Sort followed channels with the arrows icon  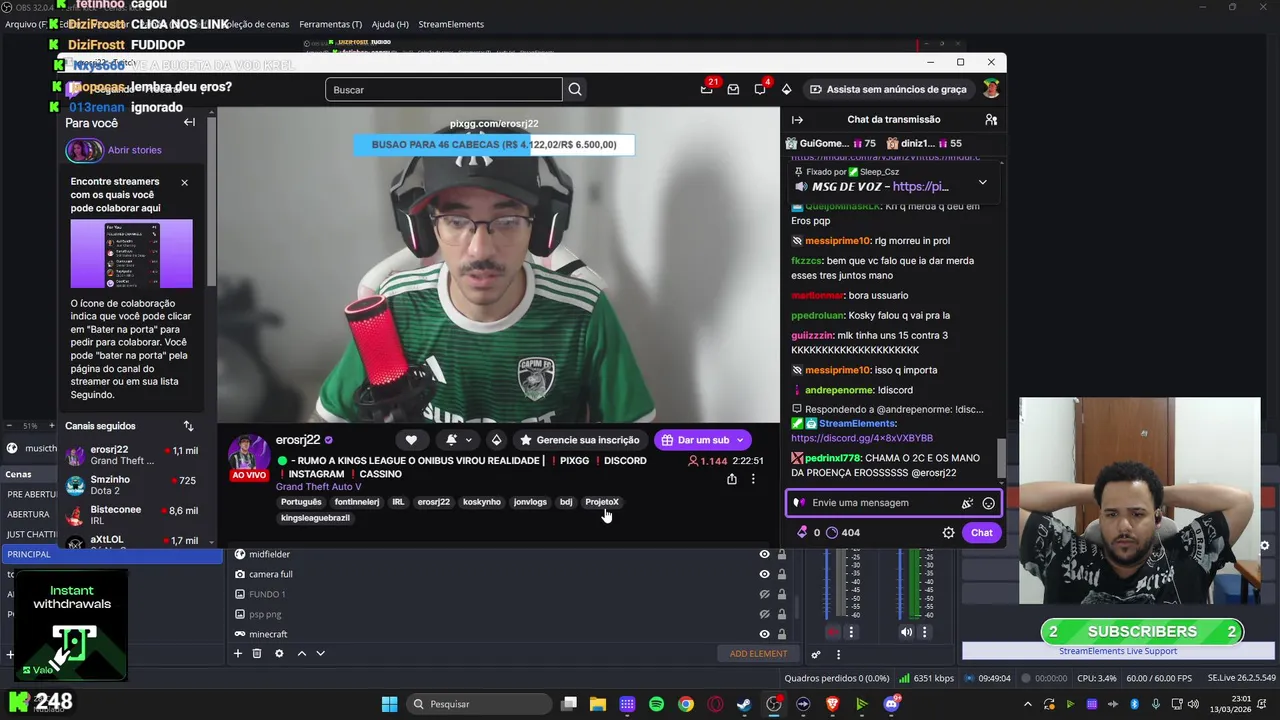(x=188, y=426)
